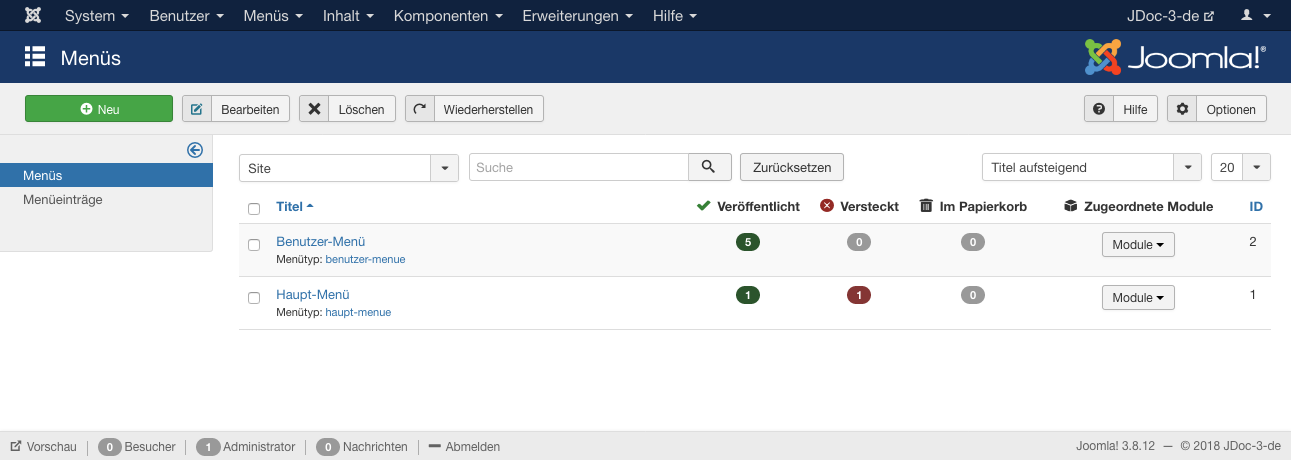Click the Joomla logo icon in top bar

click(x=33, y=16)
